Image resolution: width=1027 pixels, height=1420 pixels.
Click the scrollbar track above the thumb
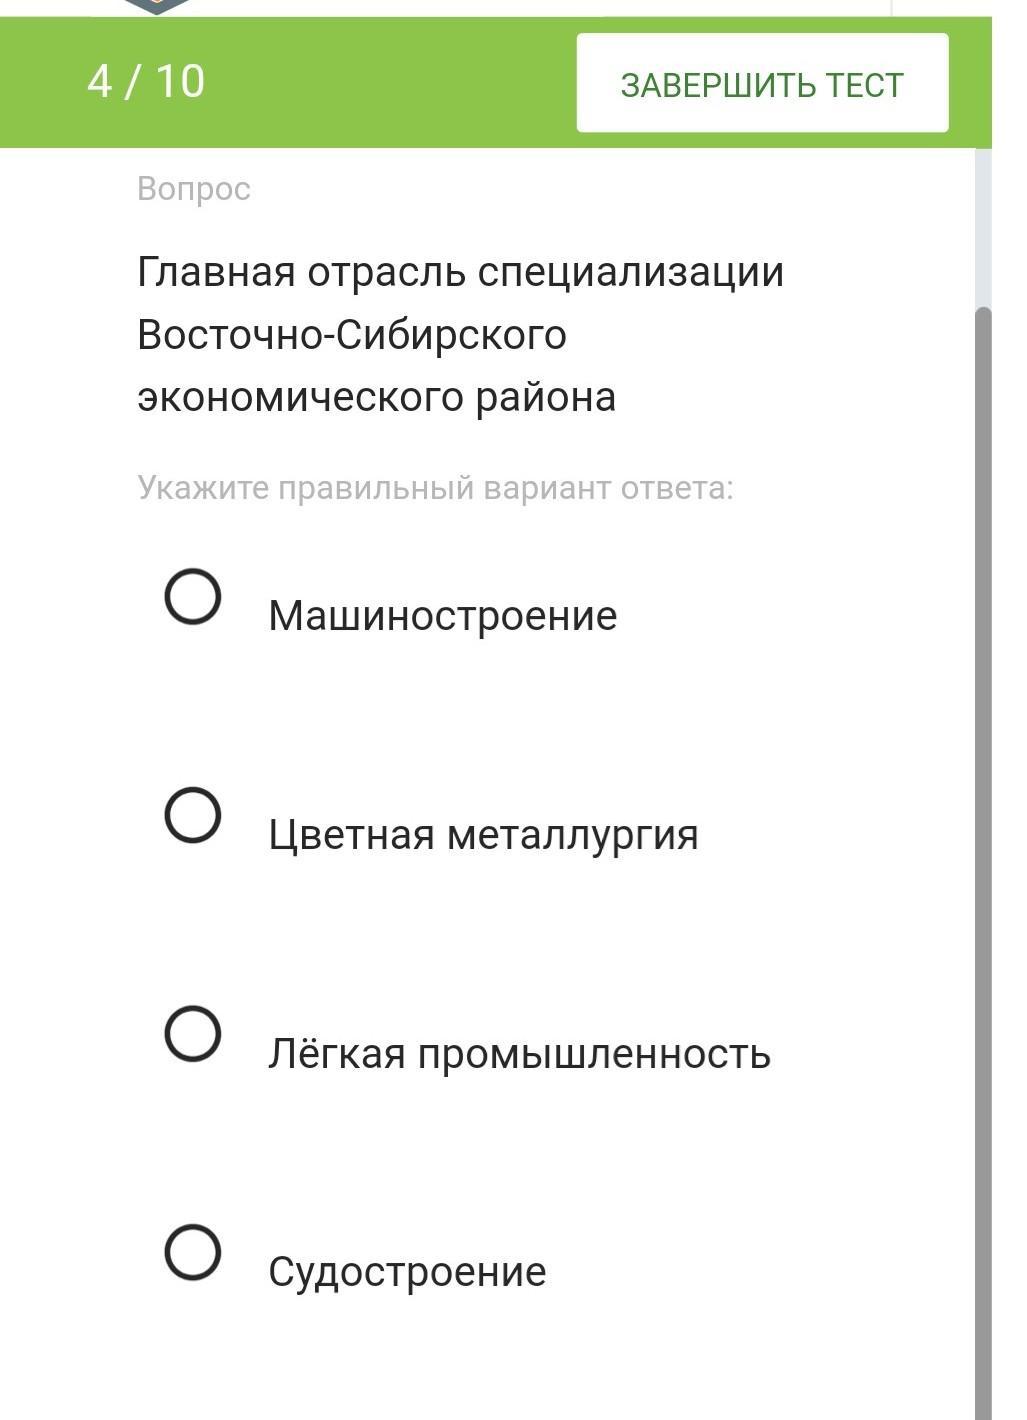[983, 227]
